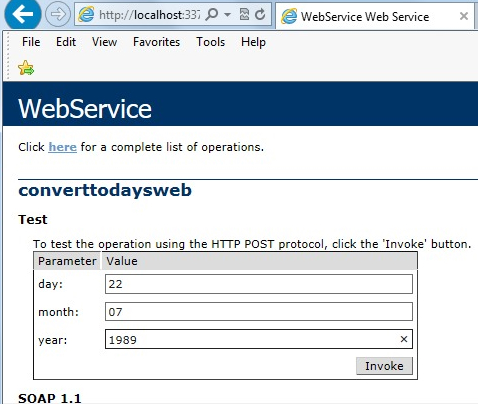478x404 pixels.
Task: Click the WebService banner title
Action: [85, 109]
